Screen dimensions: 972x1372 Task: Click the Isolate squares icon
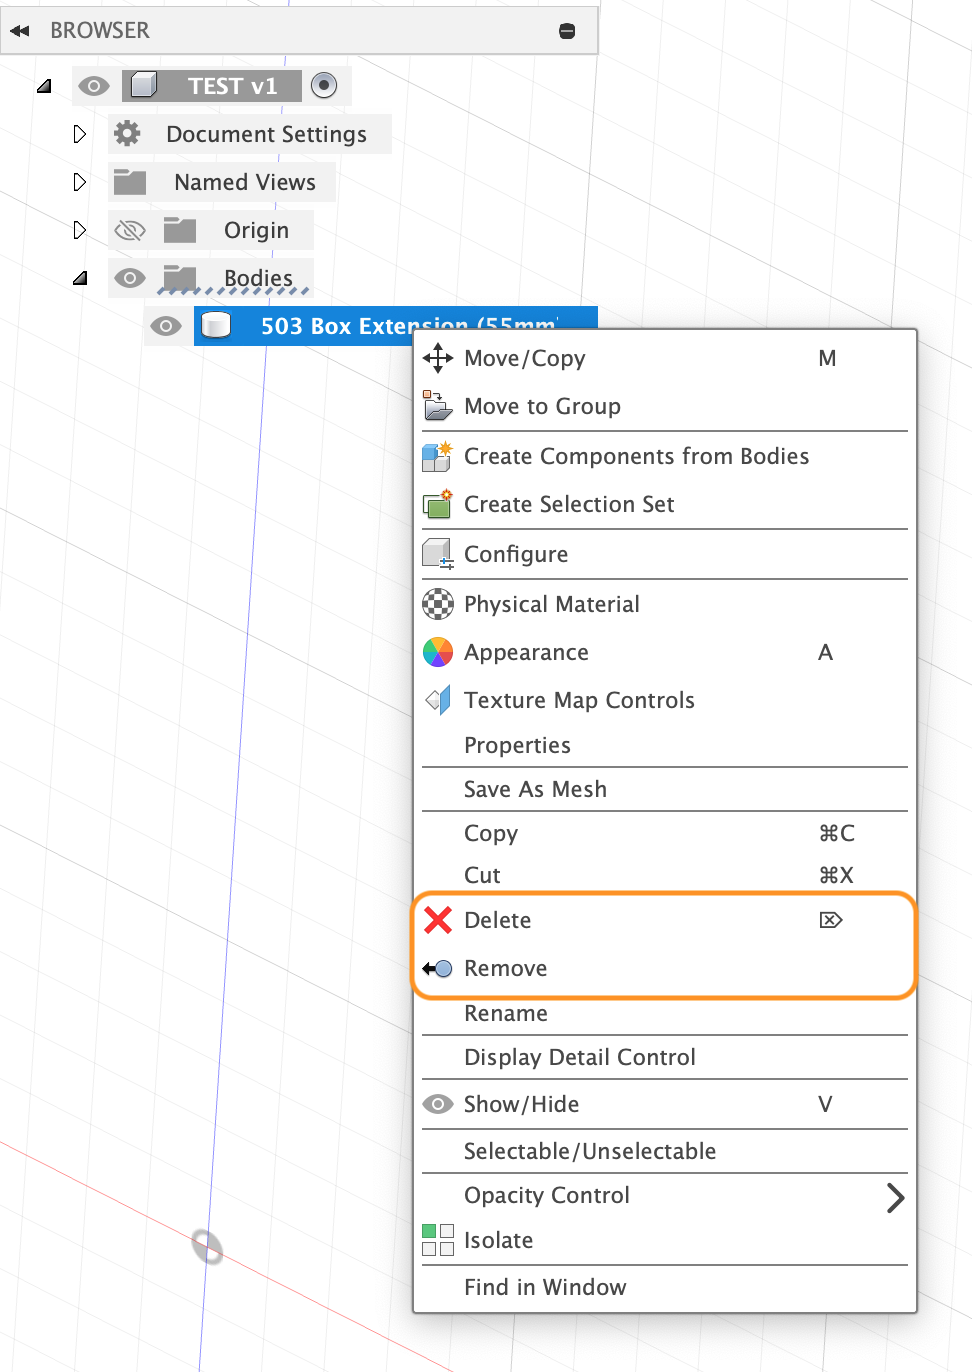pyautogui.click(x=438, y=1240)
